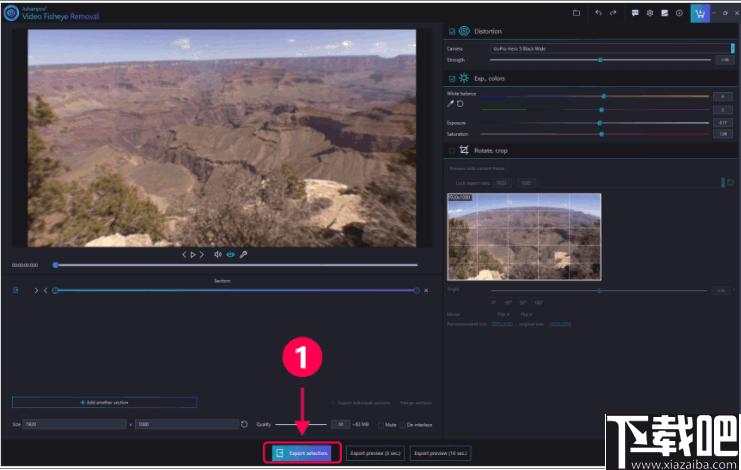Click the Distortion Strength slider handle

pyautogui.click(x=600, y=60)
